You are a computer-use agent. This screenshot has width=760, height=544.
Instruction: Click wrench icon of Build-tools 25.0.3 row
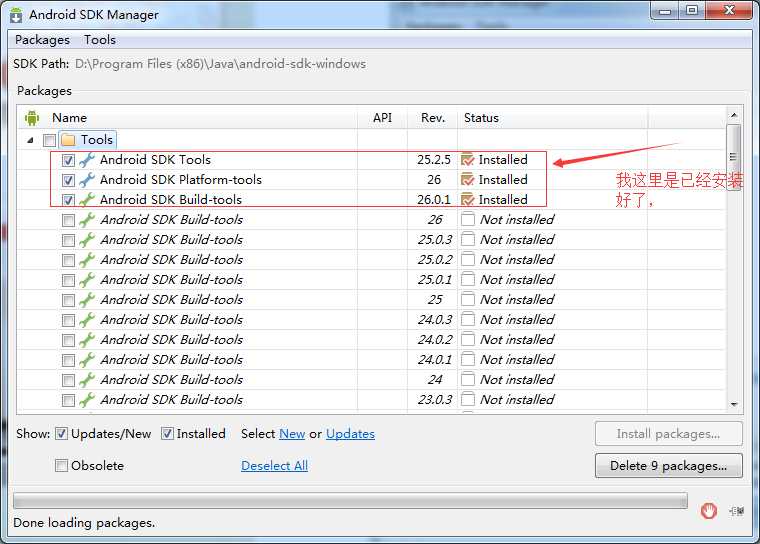point(87,240)
